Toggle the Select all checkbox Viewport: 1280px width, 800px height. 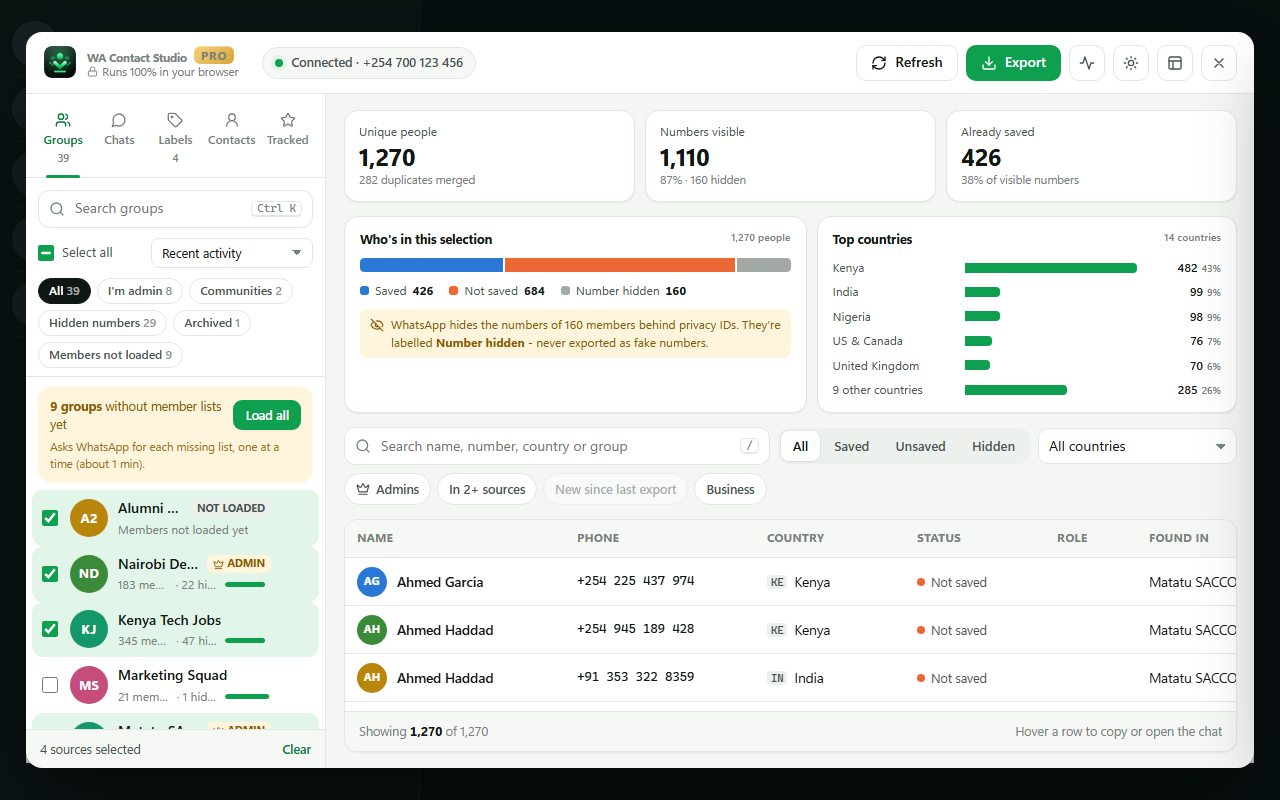pyautogui.click(x=46, y=253)
